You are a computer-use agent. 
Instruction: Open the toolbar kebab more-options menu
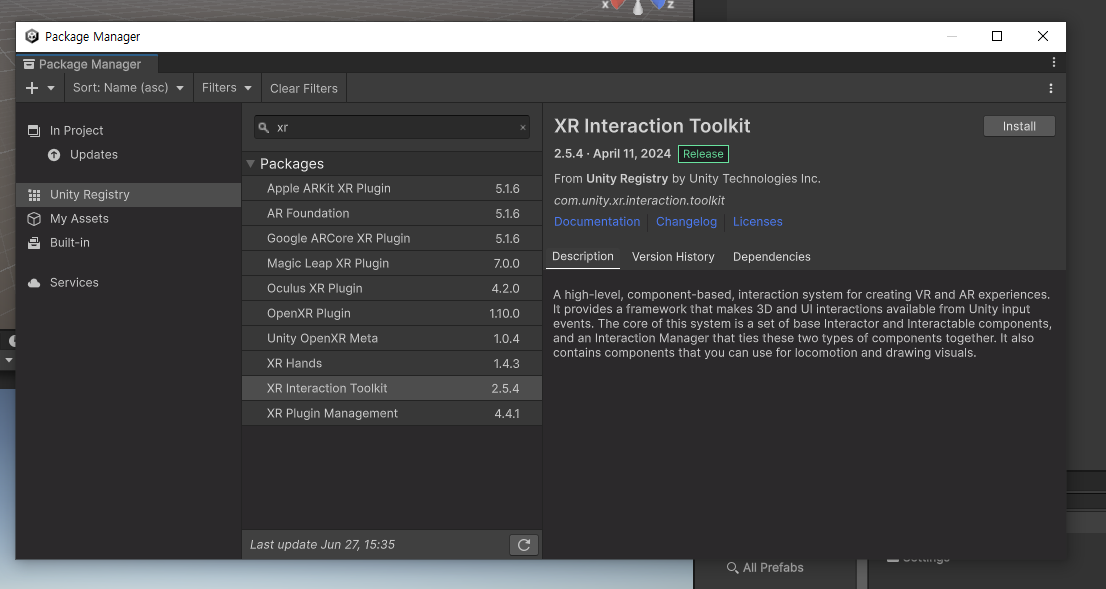[1051, 88]
